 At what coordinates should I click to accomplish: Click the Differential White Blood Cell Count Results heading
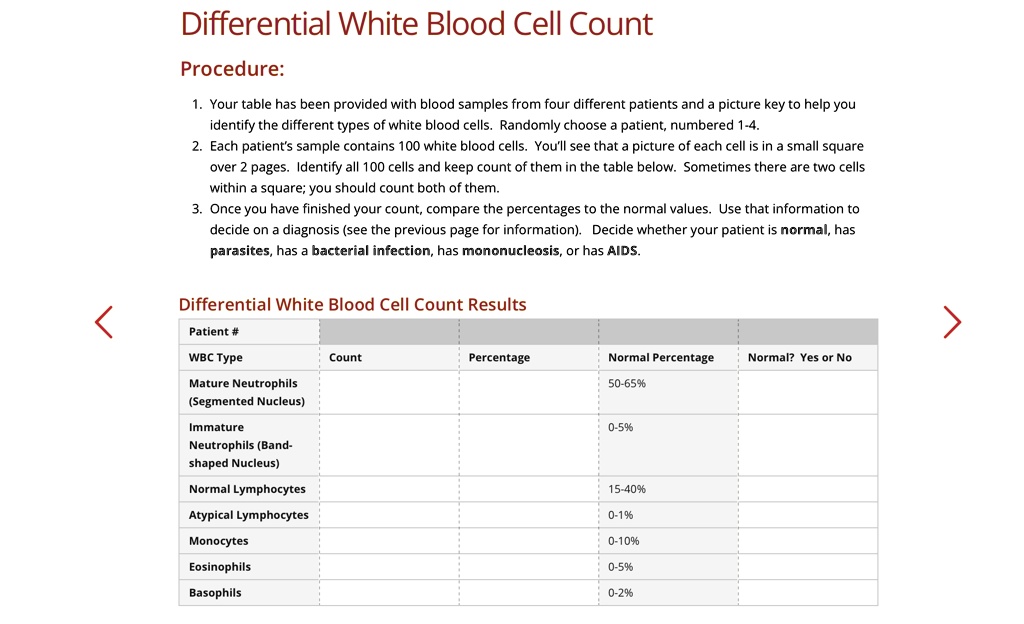(352, 304)
